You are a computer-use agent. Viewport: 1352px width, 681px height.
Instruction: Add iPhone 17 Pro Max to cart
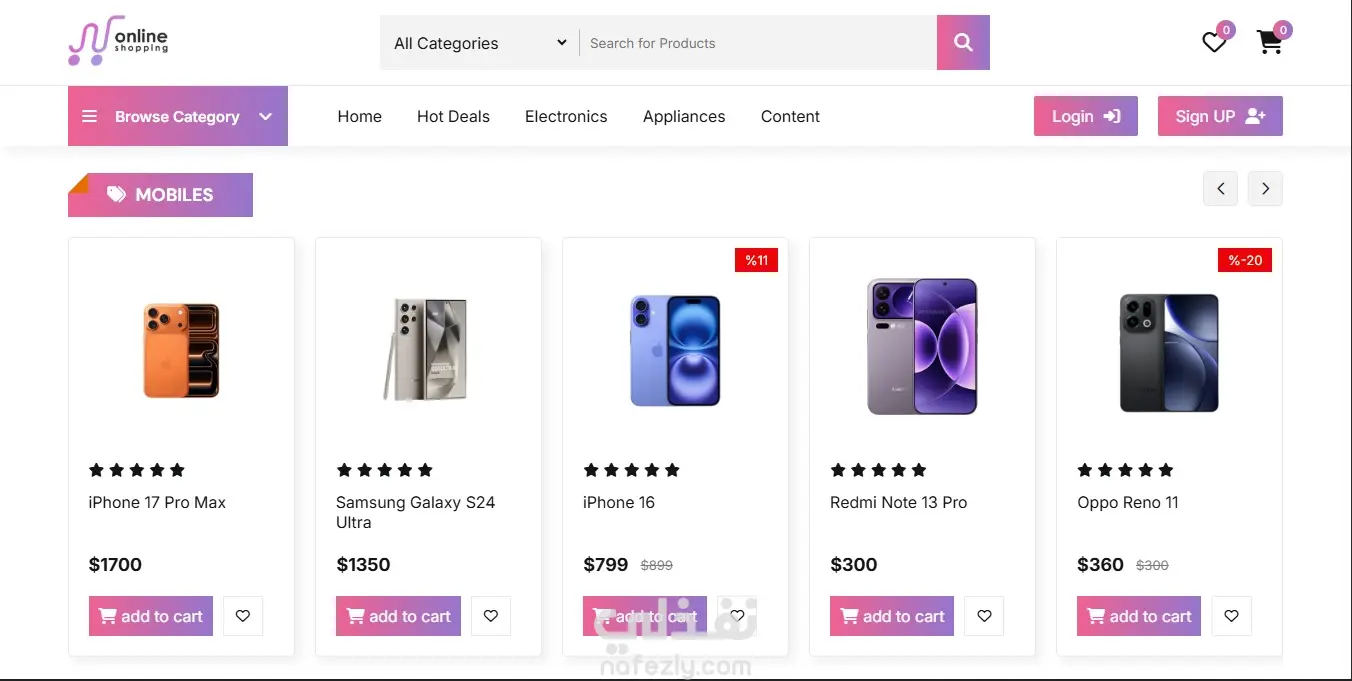click(151, 616)
